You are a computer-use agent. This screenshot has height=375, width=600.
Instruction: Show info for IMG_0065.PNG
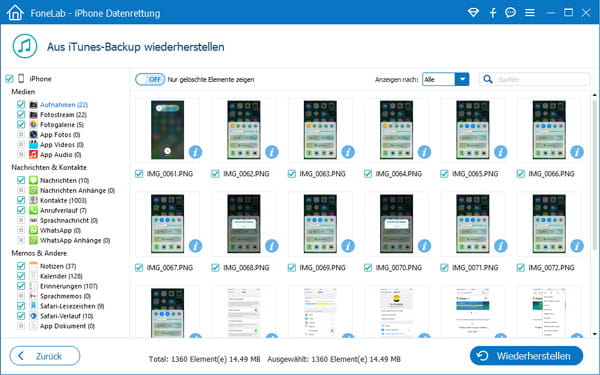pos(501,152)
